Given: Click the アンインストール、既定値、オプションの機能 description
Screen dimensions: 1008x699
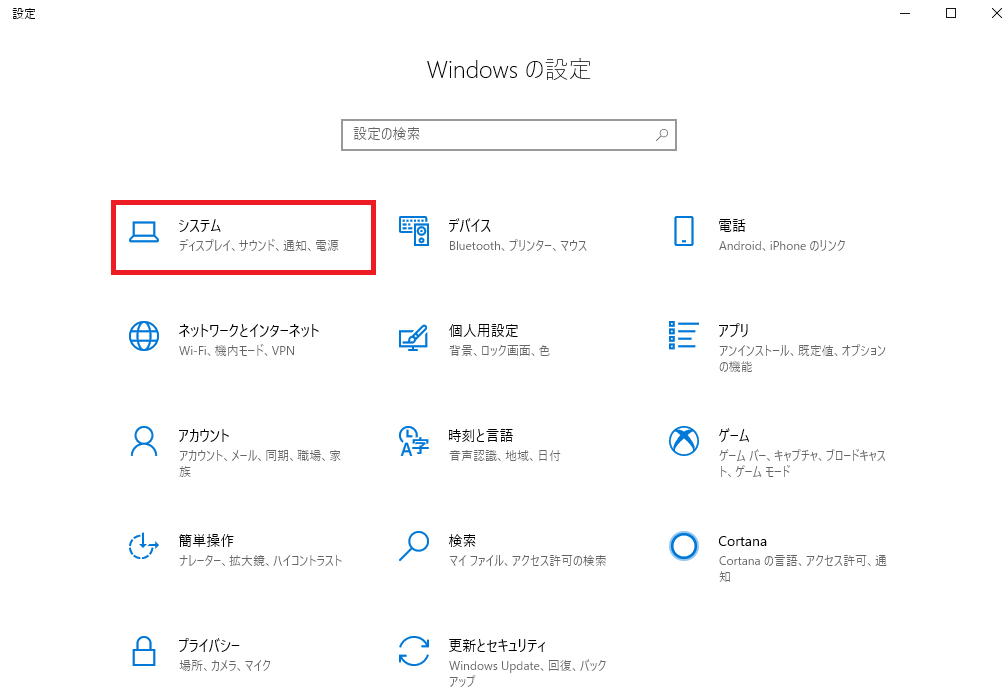Looking at the screenshot, I should pyautogui.click(x=802, y=358).
